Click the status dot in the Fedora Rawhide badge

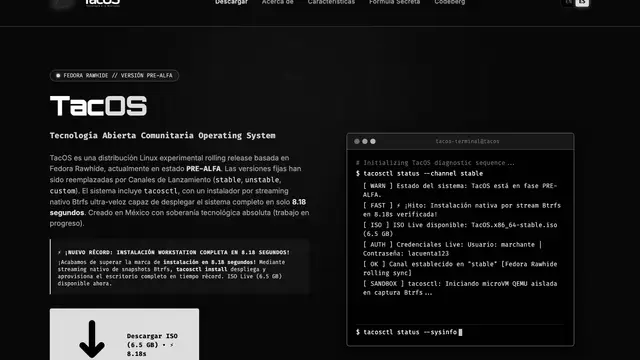58,76
